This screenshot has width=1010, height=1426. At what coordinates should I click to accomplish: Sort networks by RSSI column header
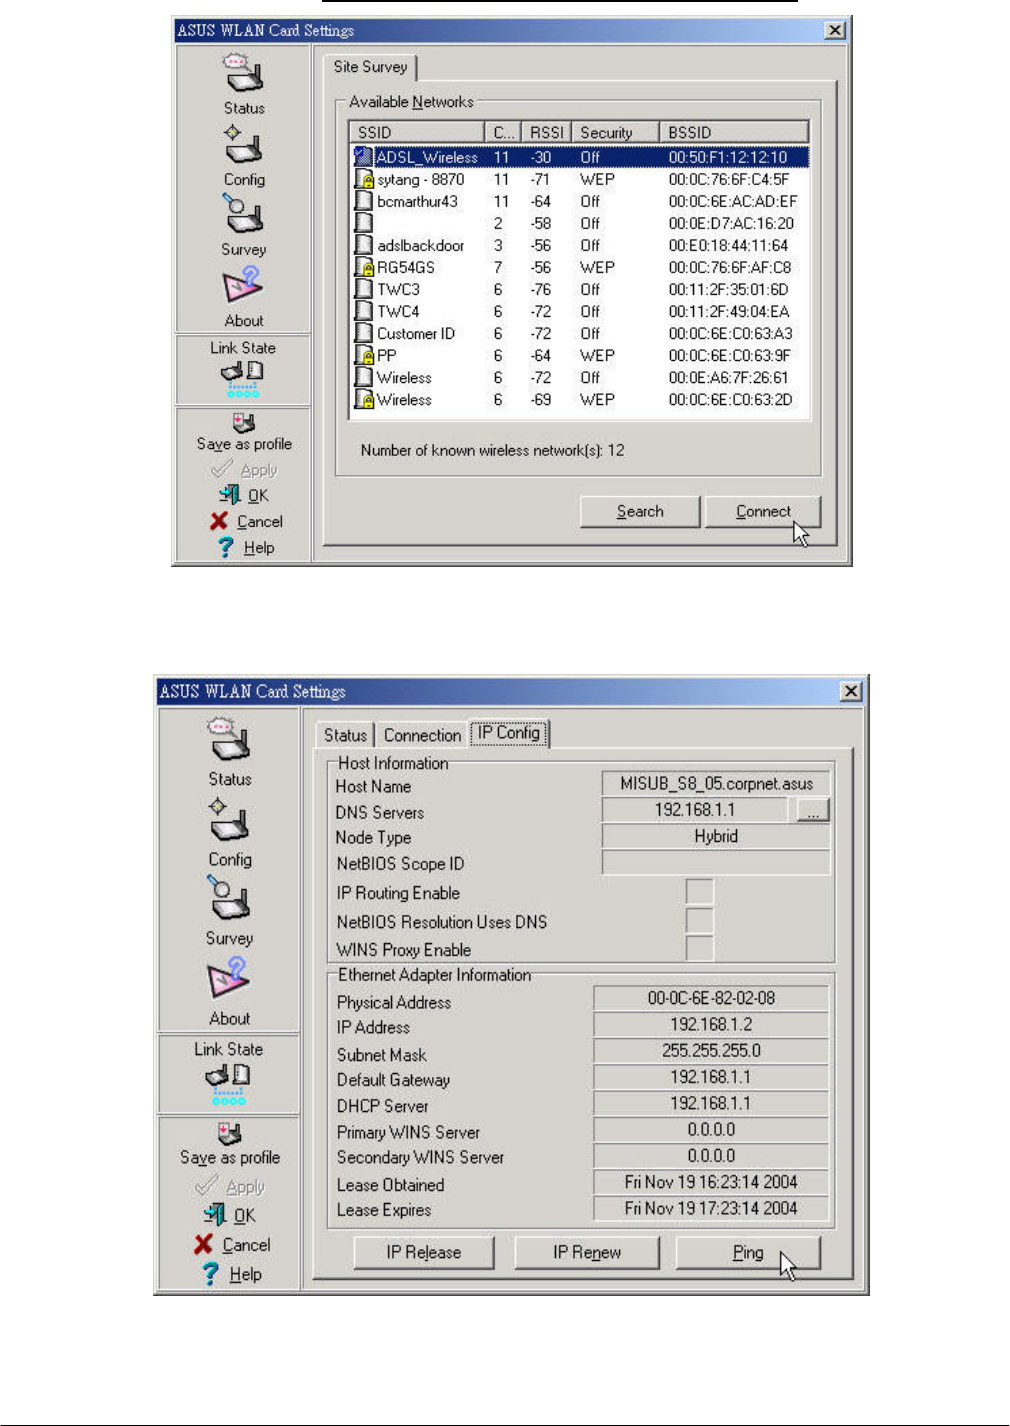(x=546, y=132)
